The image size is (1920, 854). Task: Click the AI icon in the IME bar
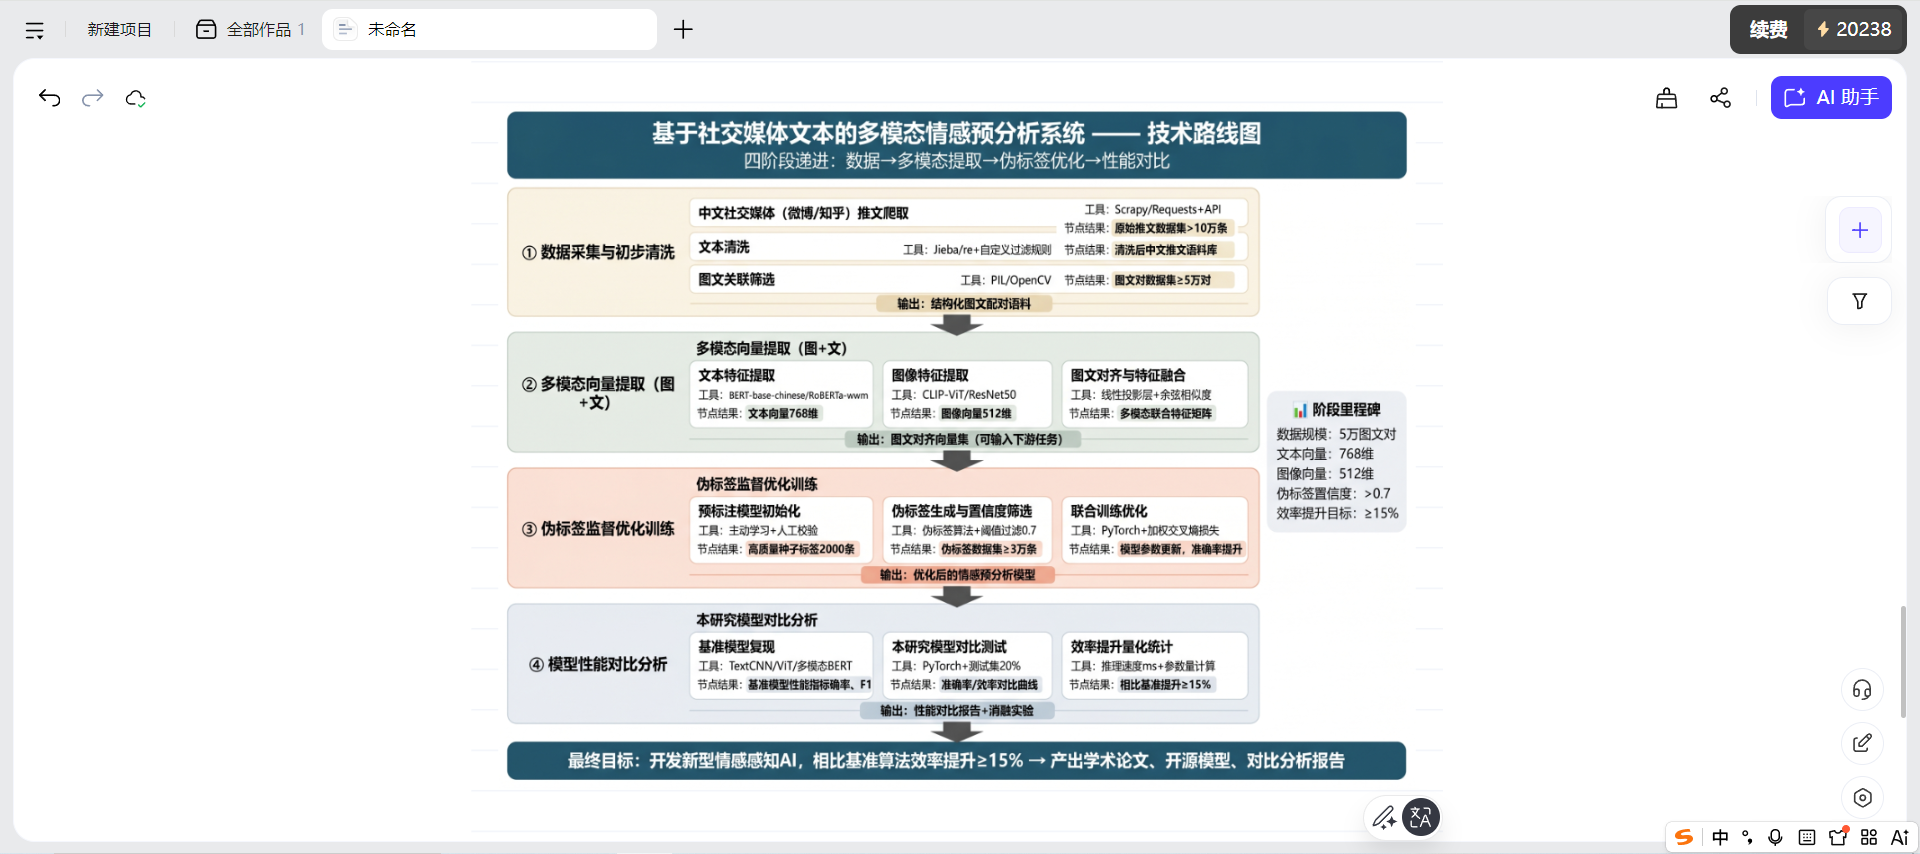(x=1900, y=838)
